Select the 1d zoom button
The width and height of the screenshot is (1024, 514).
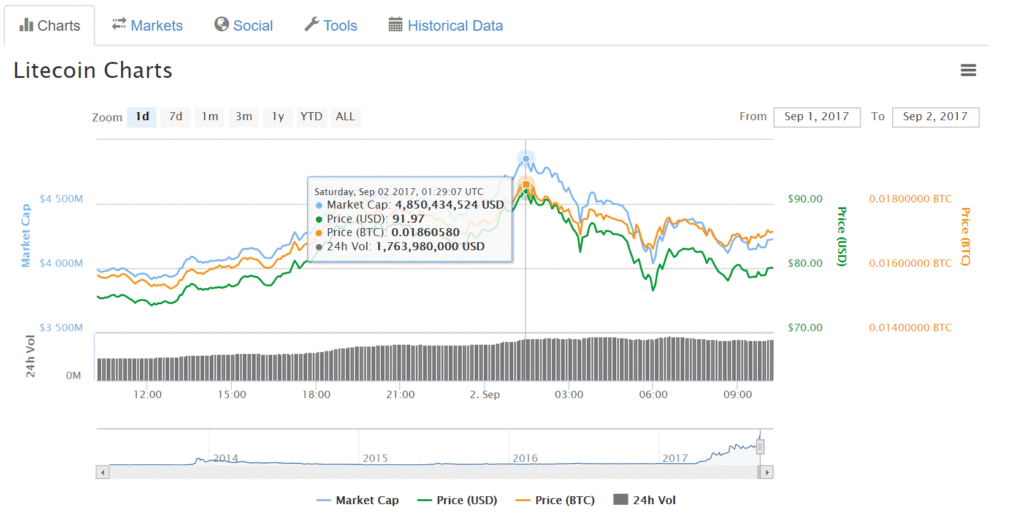pyautogui.click(x=142, y=117)
